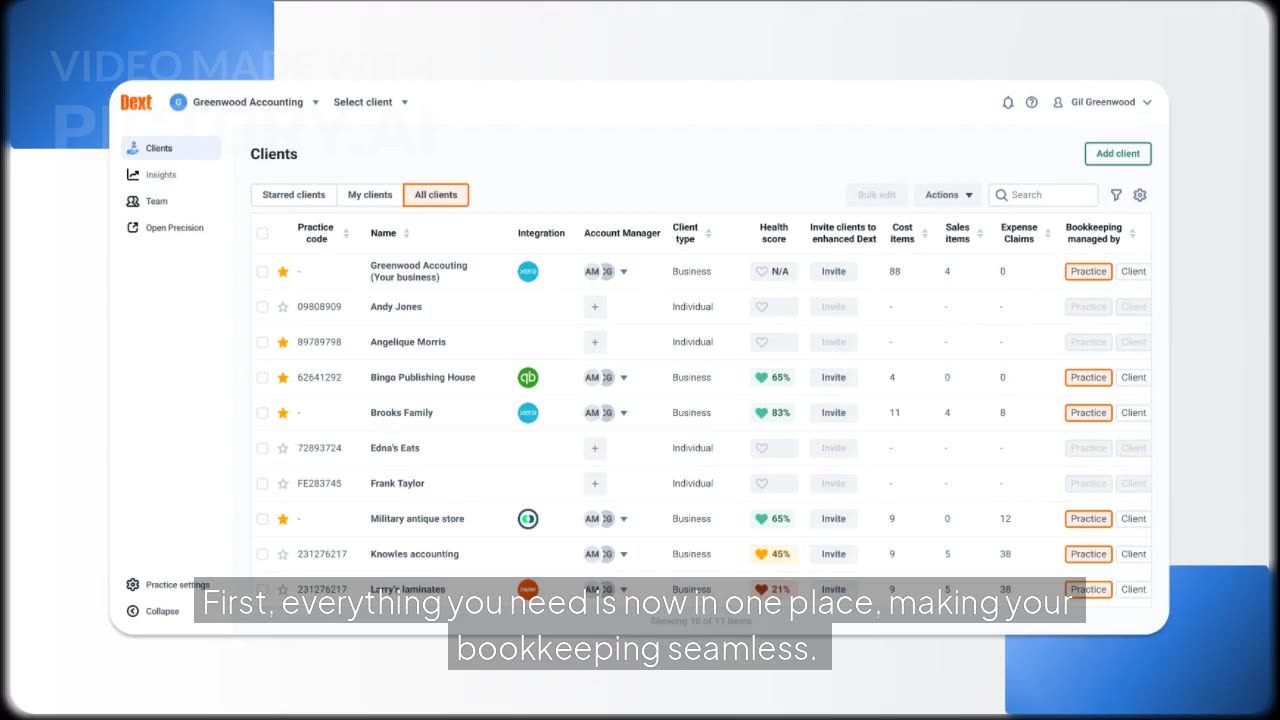
Task: Check the Brooks Family row checkbox
Action: (x=263, y=412)
